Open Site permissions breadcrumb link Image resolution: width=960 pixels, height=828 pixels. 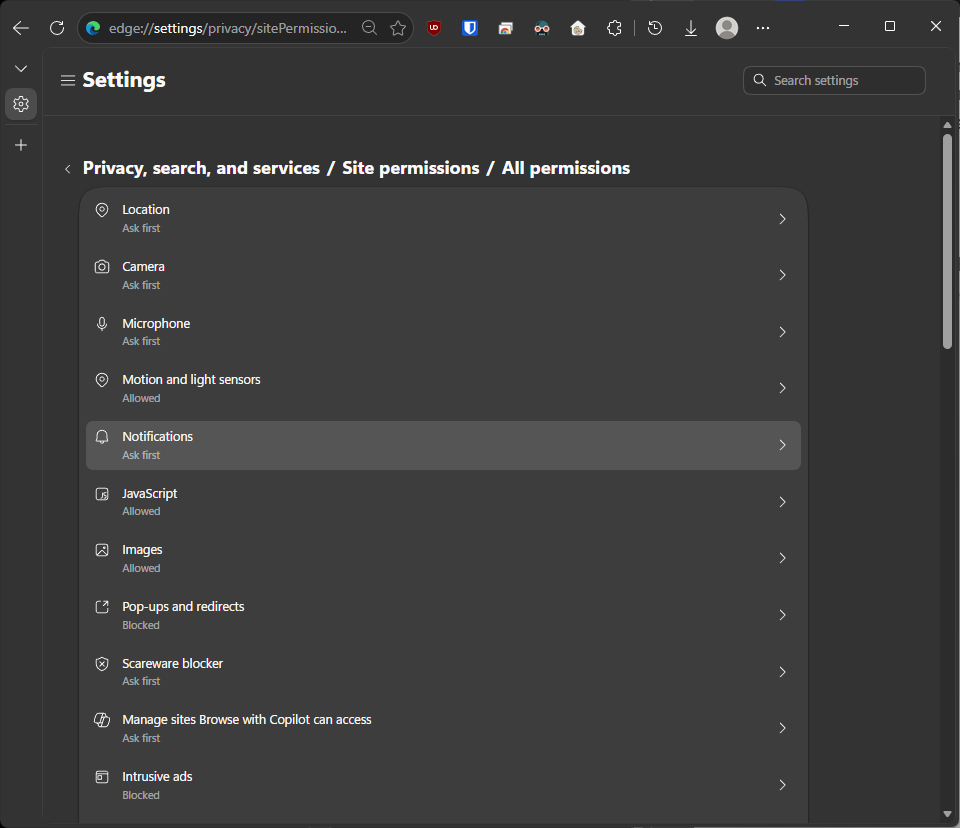(410, 168)
